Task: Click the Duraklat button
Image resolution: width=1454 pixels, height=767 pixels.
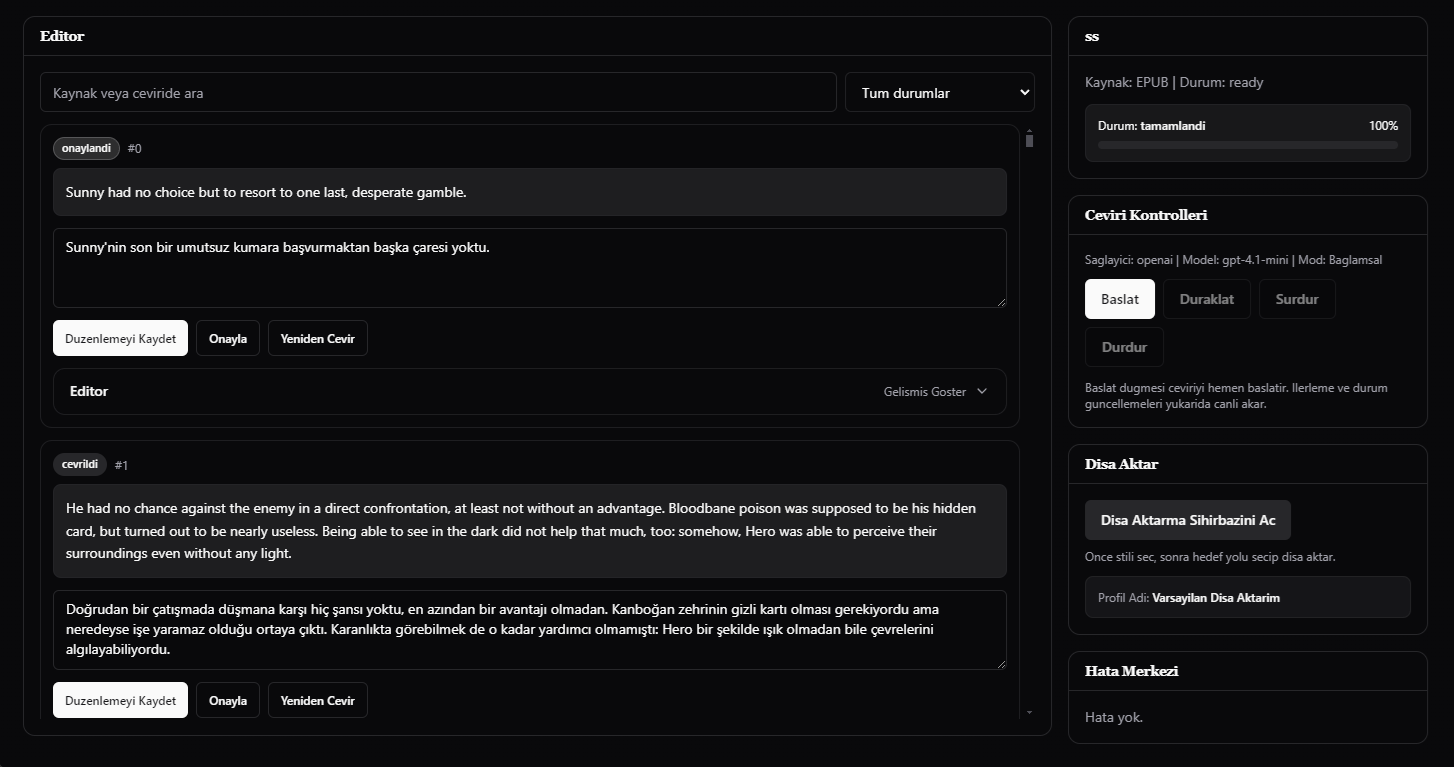Action: (x=1206, y=299)
